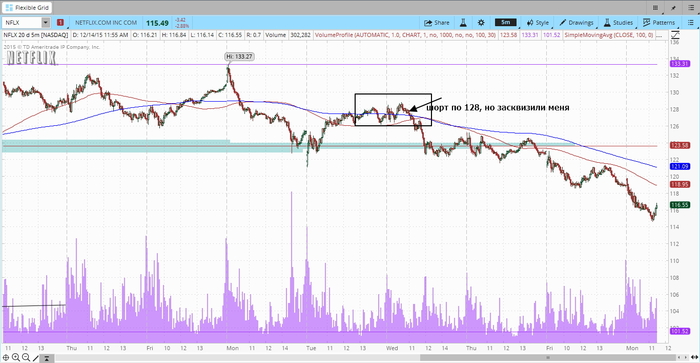
Task: Click the NETFLIX.COM INC COM company name
Action: [106, 22]
